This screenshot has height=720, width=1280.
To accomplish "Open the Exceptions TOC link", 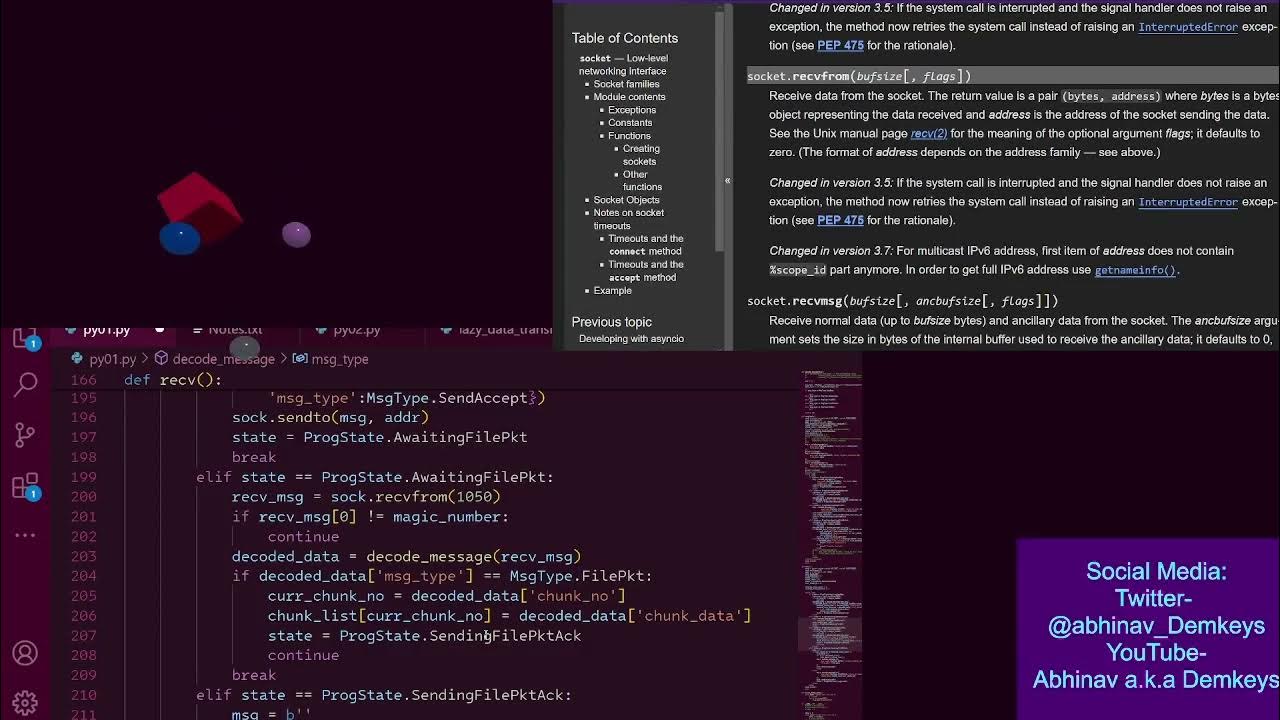I will [632, 110].
